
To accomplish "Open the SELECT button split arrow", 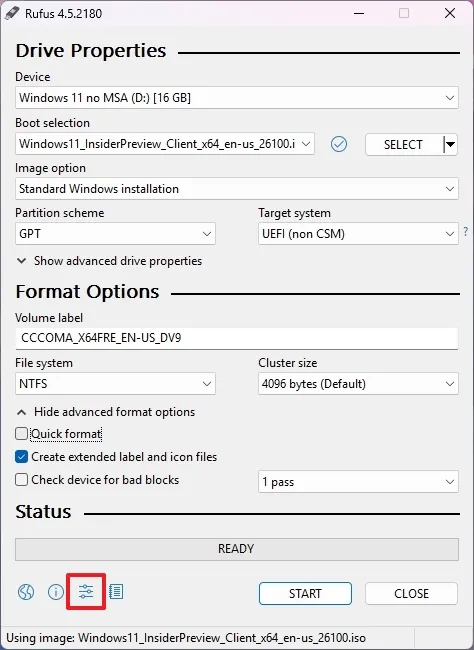I will point(450,145).
